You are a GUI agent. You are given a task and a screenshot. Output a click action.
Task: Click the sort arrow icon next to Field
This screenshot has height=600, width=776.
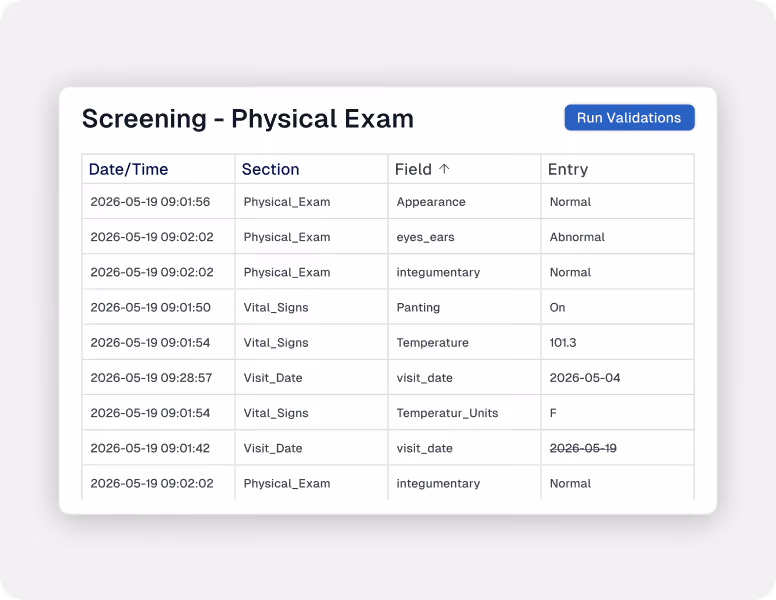[444, 169]
